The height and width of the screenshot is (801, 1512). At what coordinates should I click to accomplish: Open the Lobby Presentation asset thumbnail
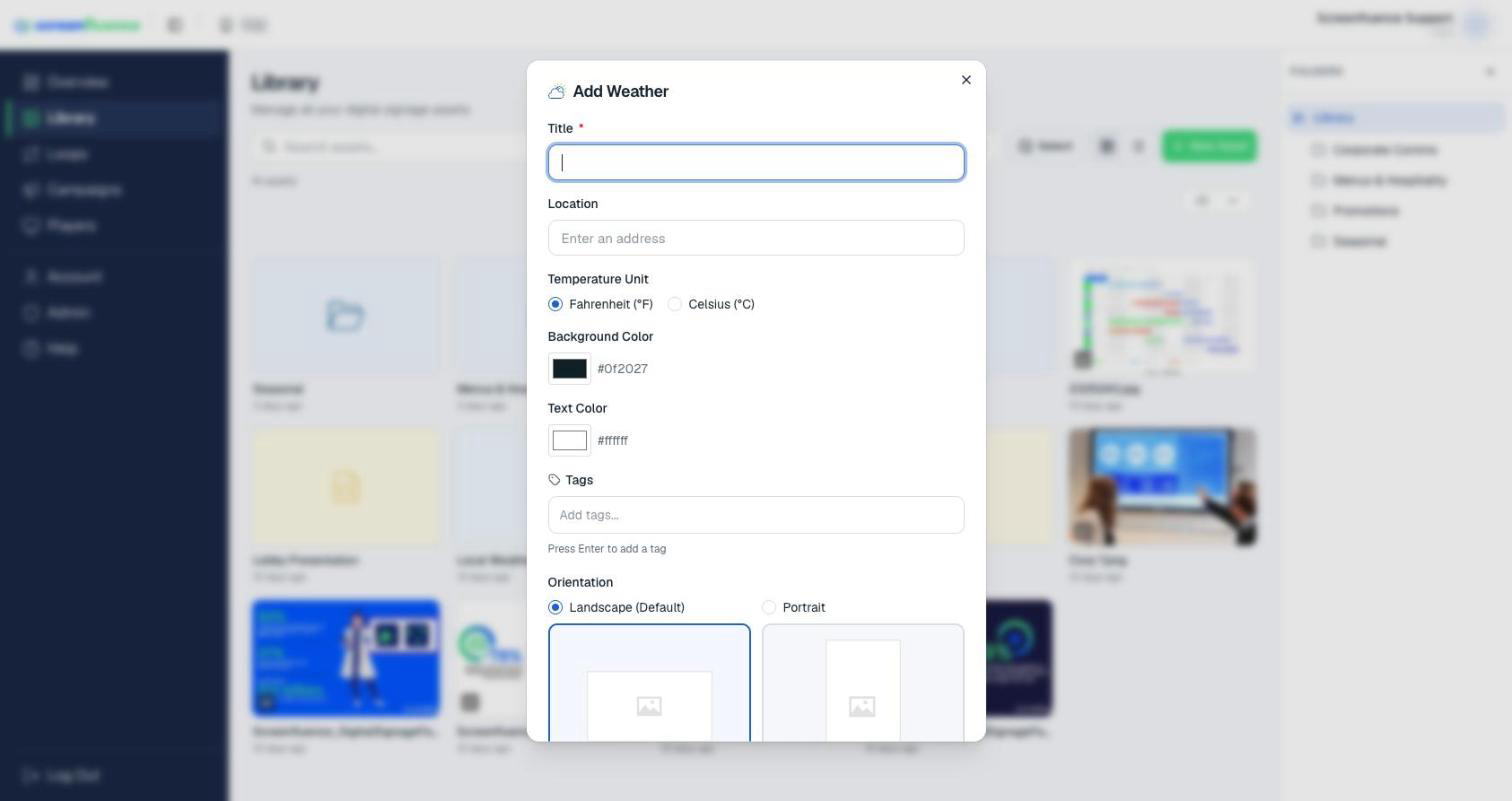(x=345, y=487)
